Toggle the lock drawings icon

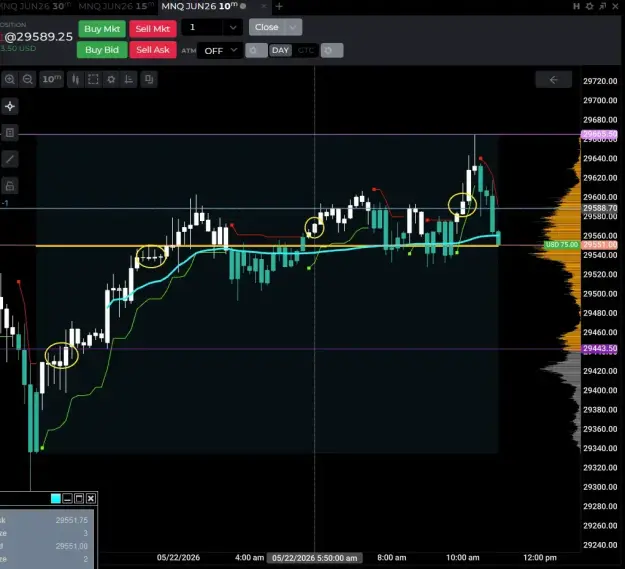10,186
